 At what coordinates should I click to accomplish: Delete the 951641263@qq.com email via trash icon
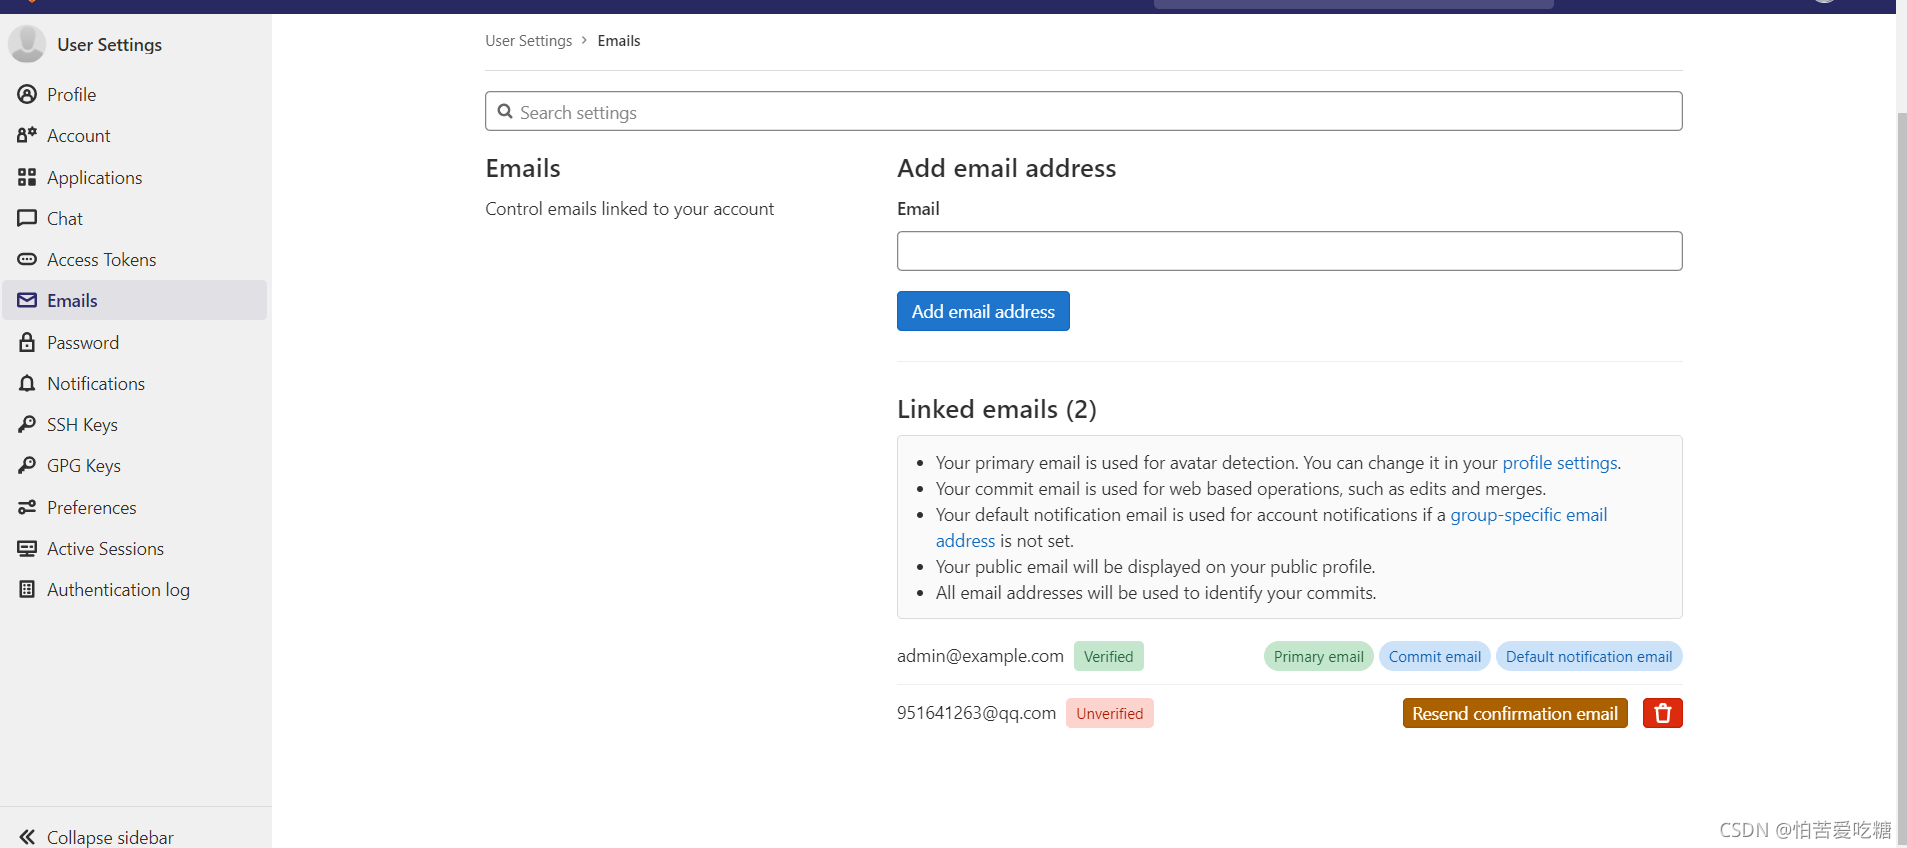[x=1662, y=713]
